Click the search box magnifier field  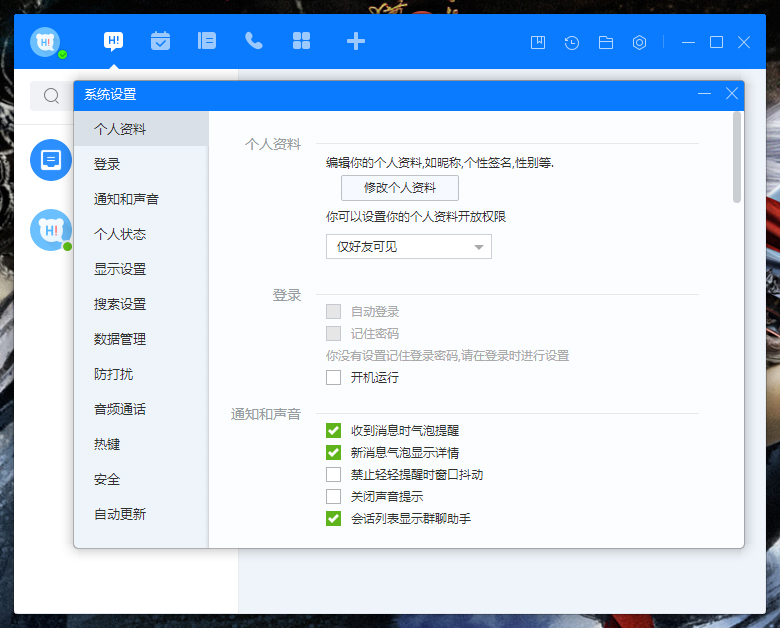tap(52, 96)
